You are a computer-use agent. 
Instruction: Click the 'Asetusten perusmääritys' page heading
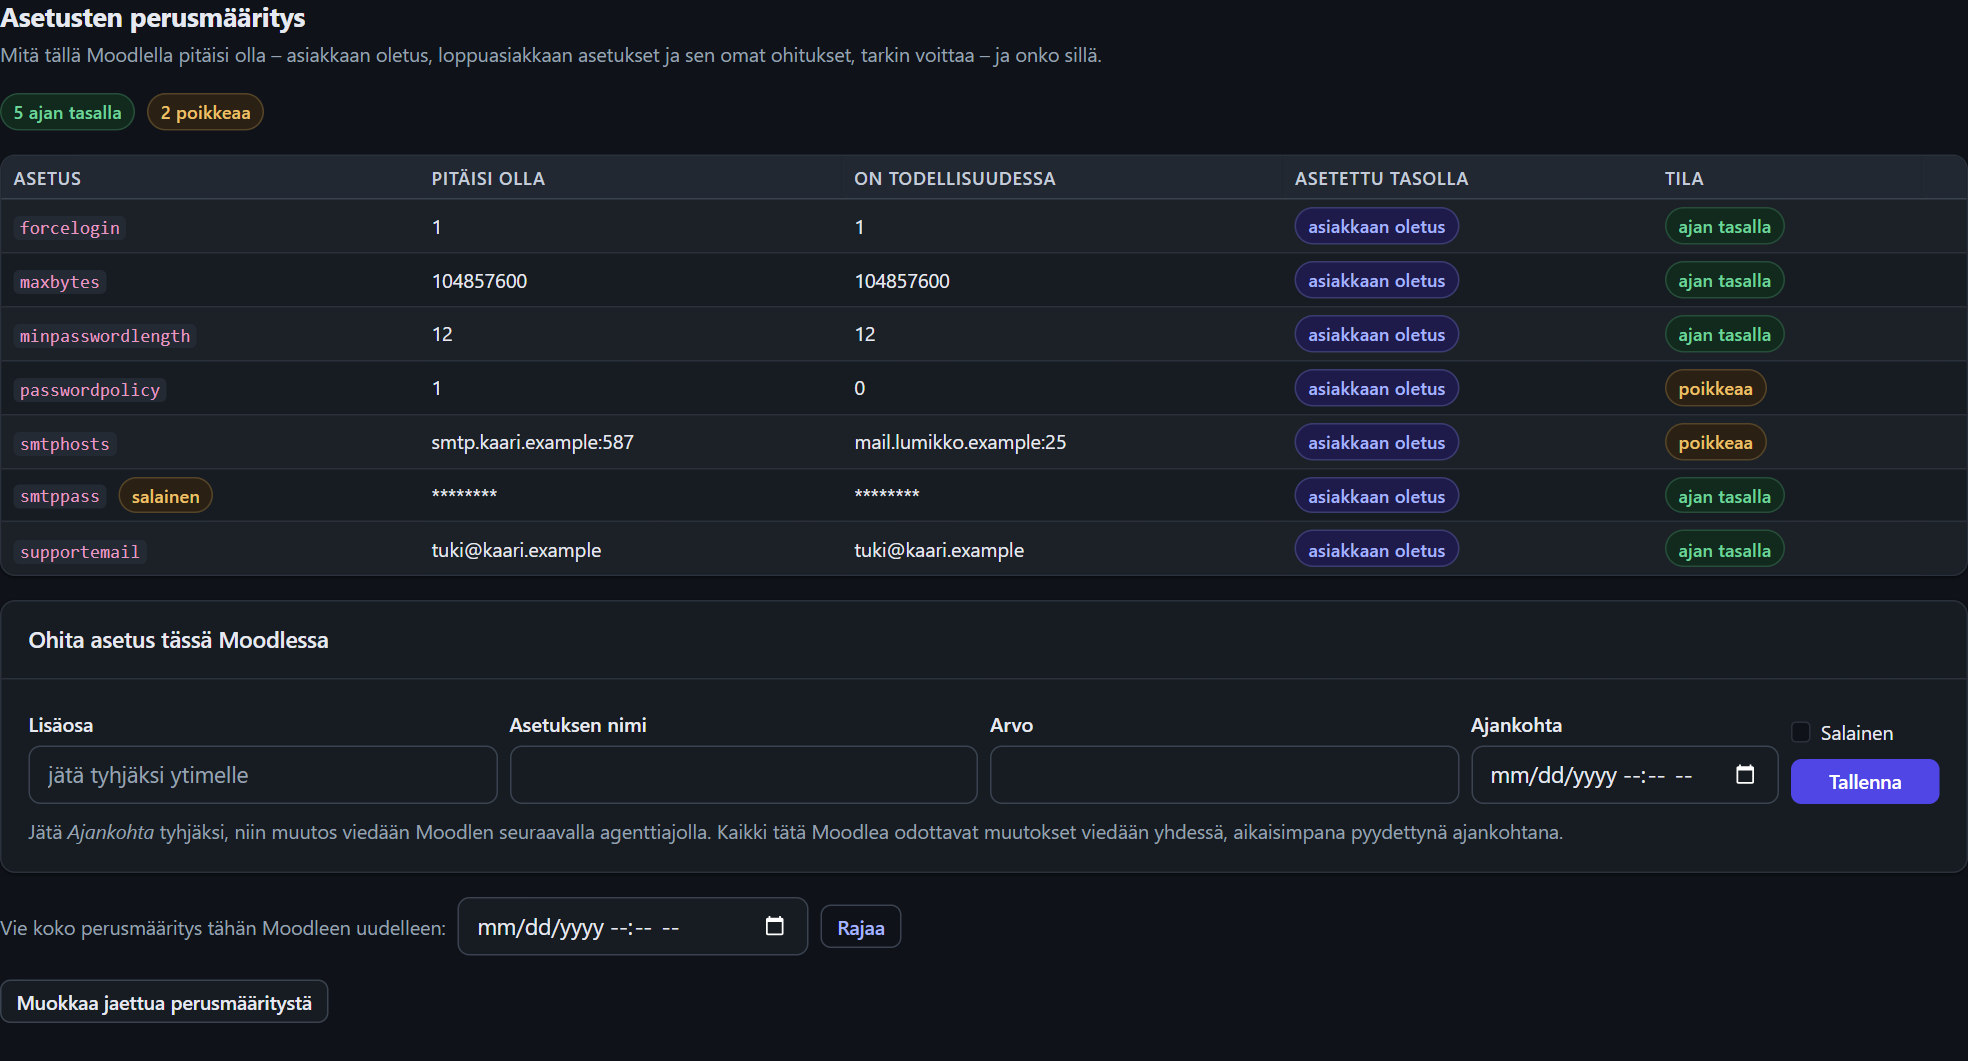click(x=153, y=18)
